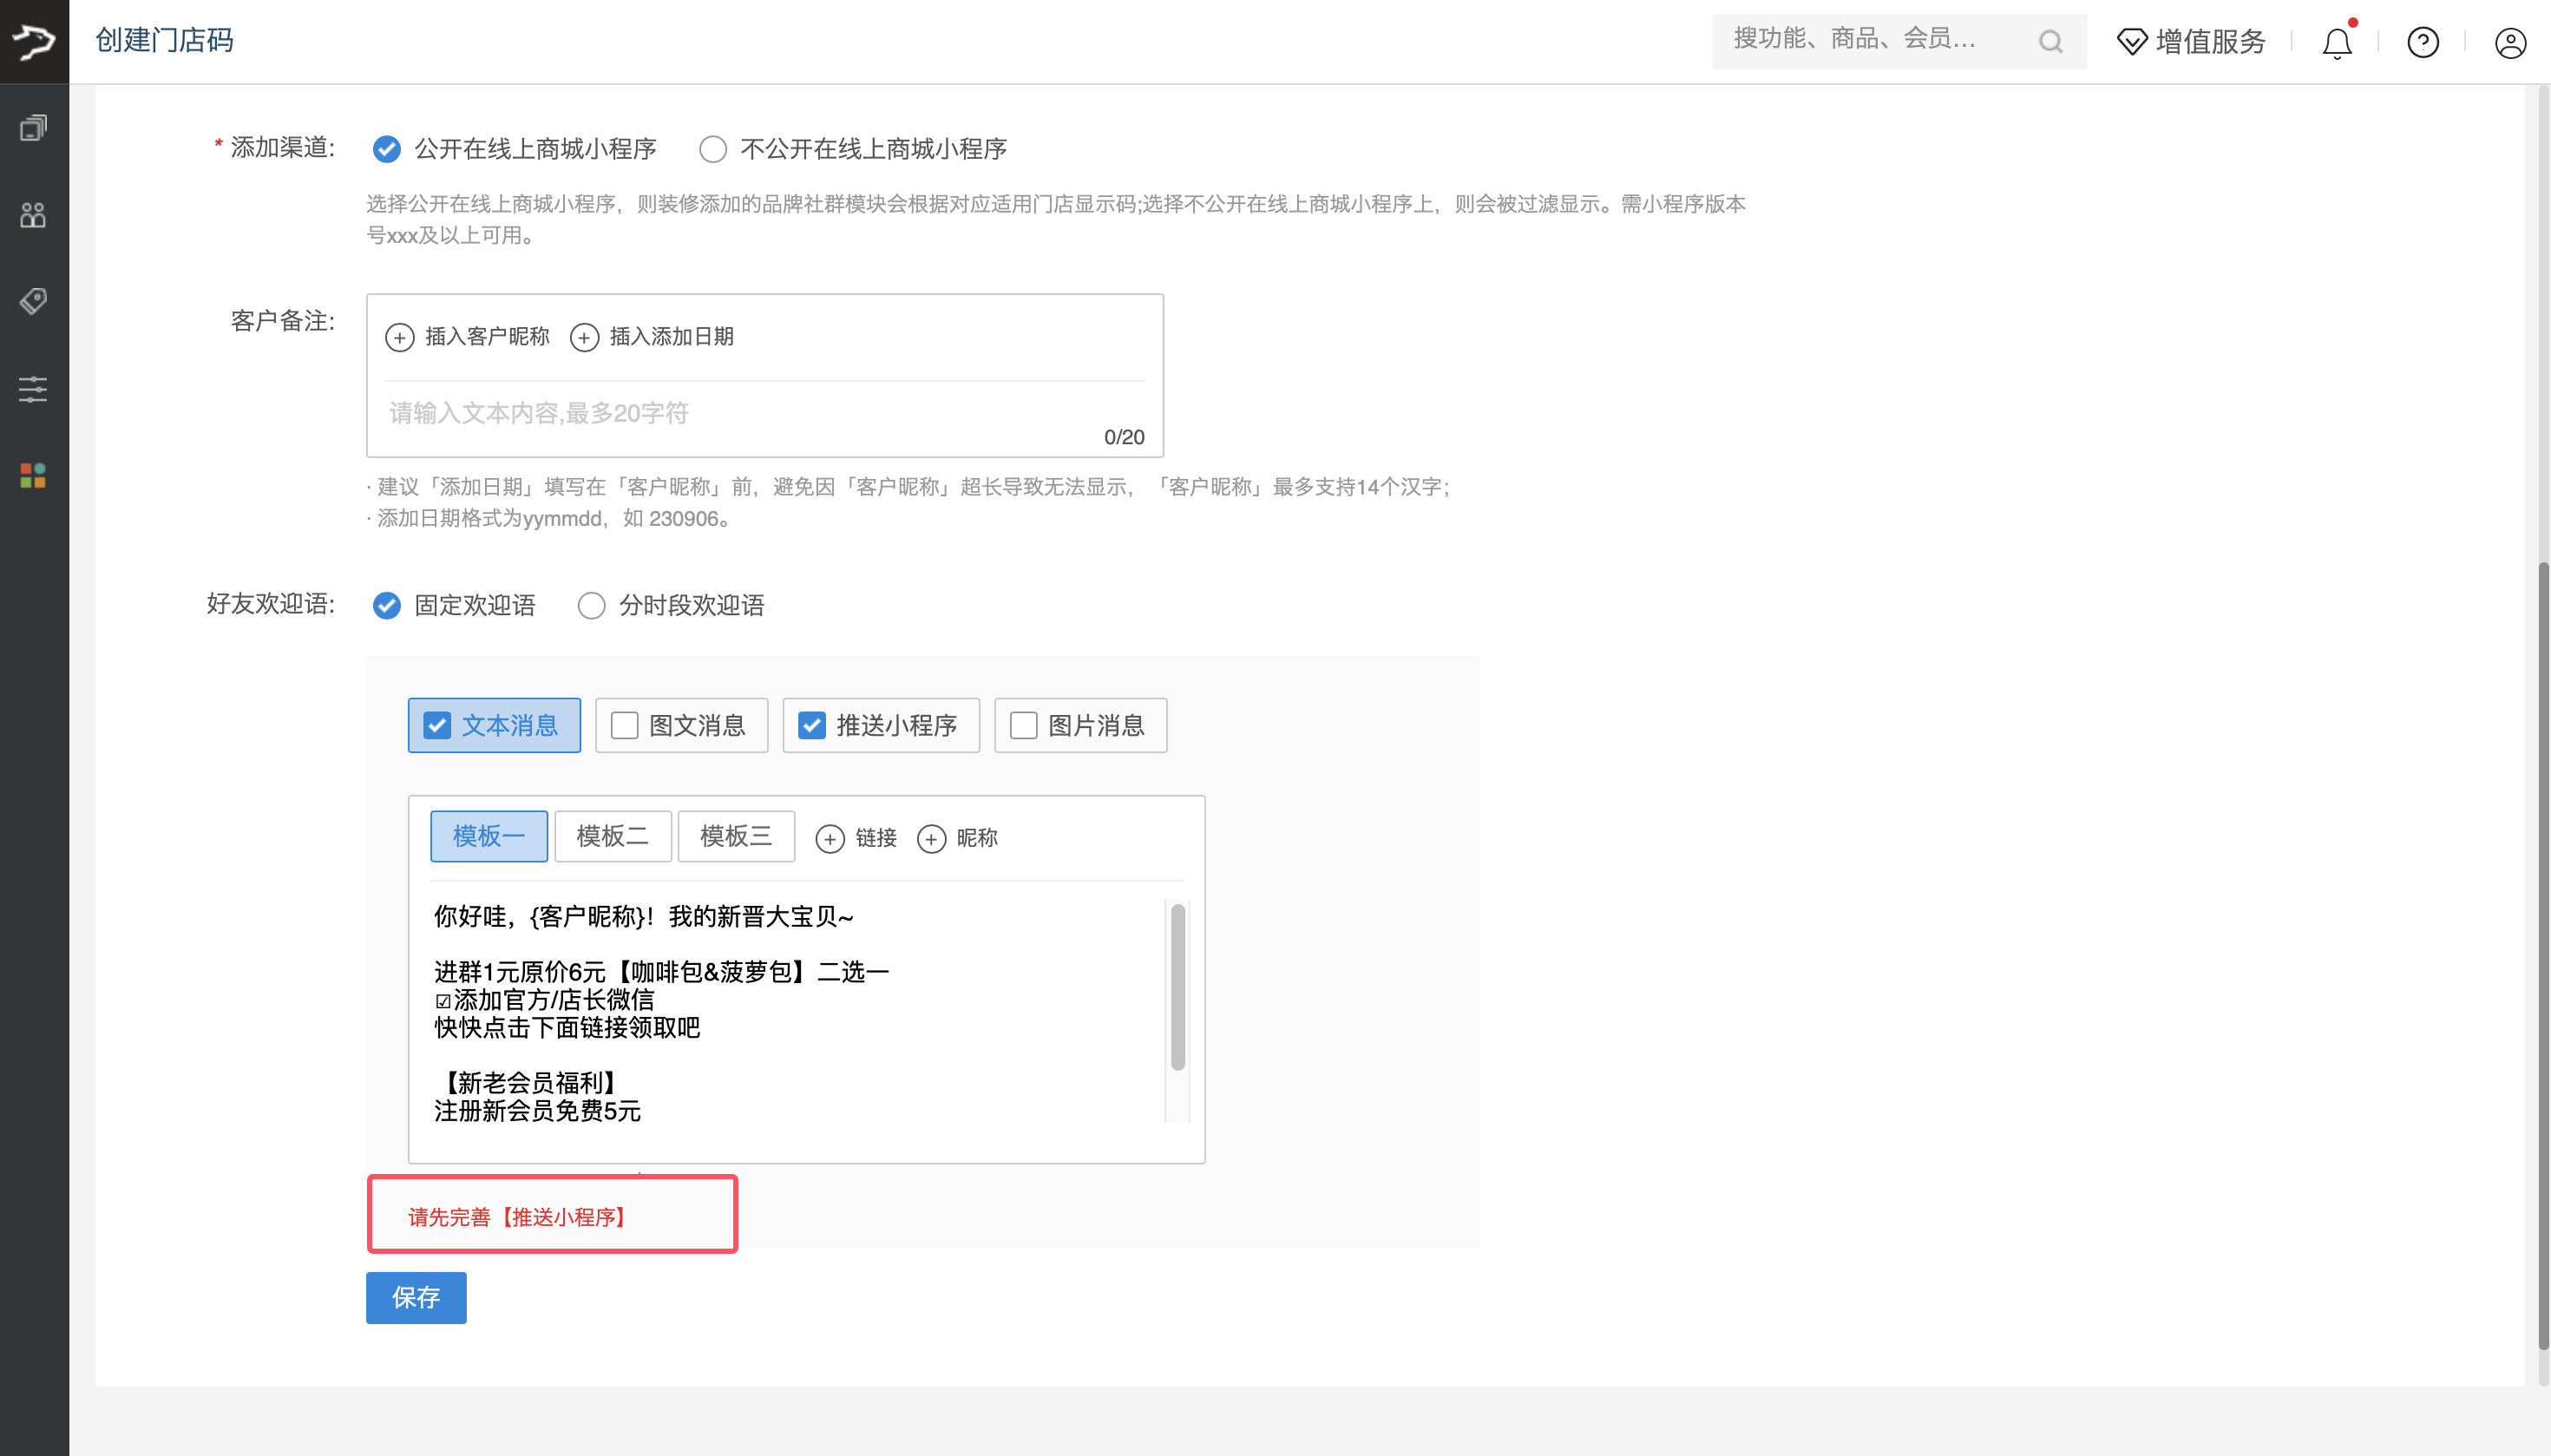The height and width of the screenshot is (1456, 2551).
Task: Click inside the welcome message text editor
Action: click(x=797, y=1012)
